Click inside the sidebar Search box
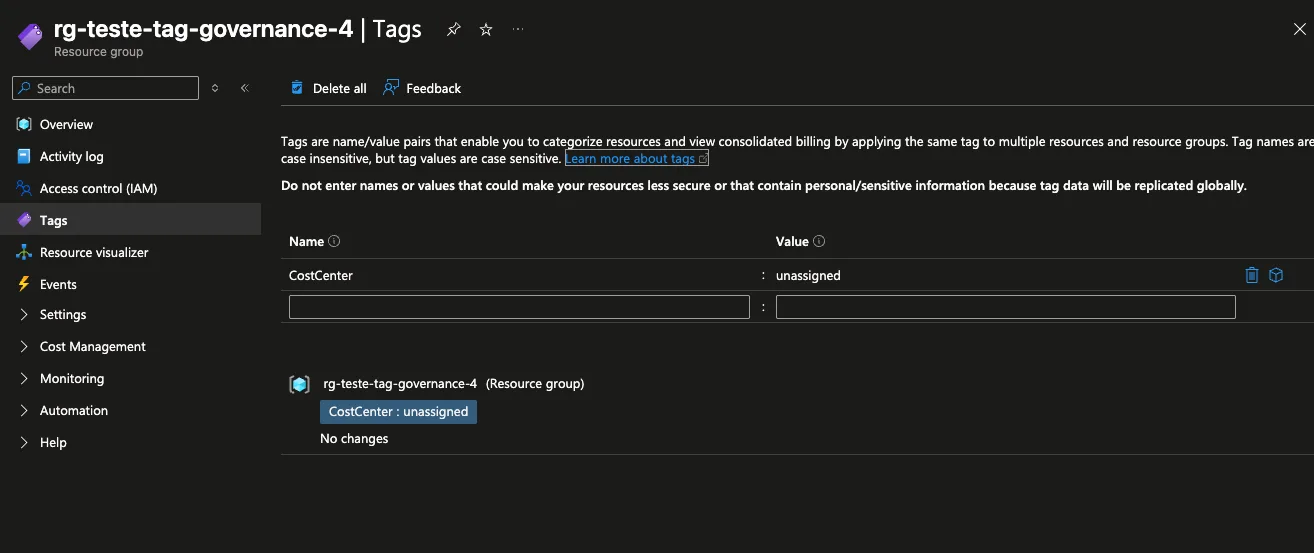Viewport: 1314px width, 553px height. tap(105, 88)
